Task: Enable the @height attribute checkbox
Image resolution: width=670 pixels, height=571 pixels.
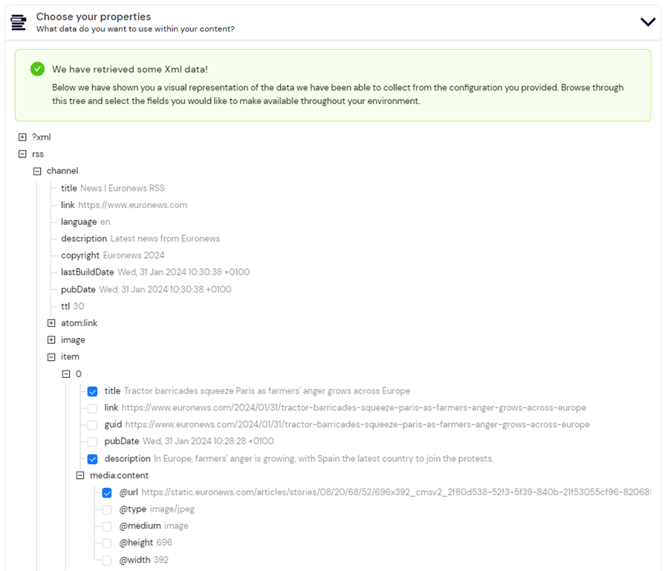Action: [107, 543]
